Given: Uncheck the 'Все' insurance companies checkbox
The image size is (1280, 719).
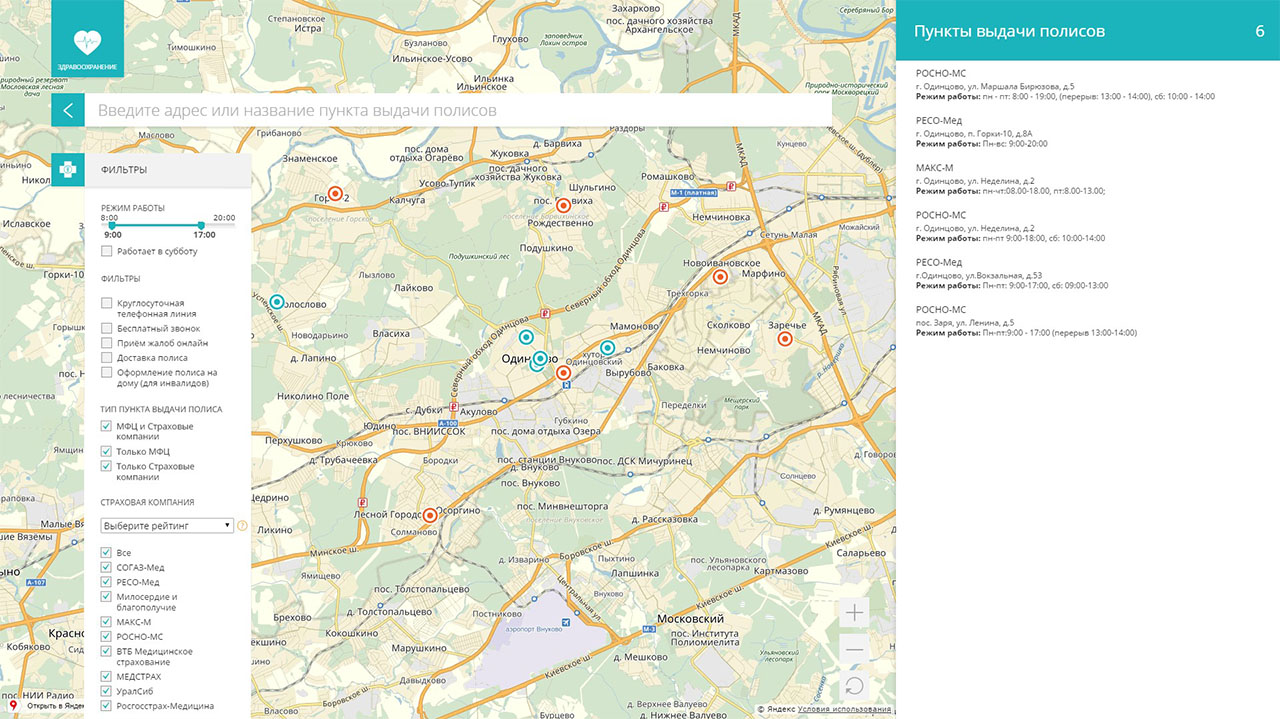Looking at the screenshot, I should [x=107, y=552].
